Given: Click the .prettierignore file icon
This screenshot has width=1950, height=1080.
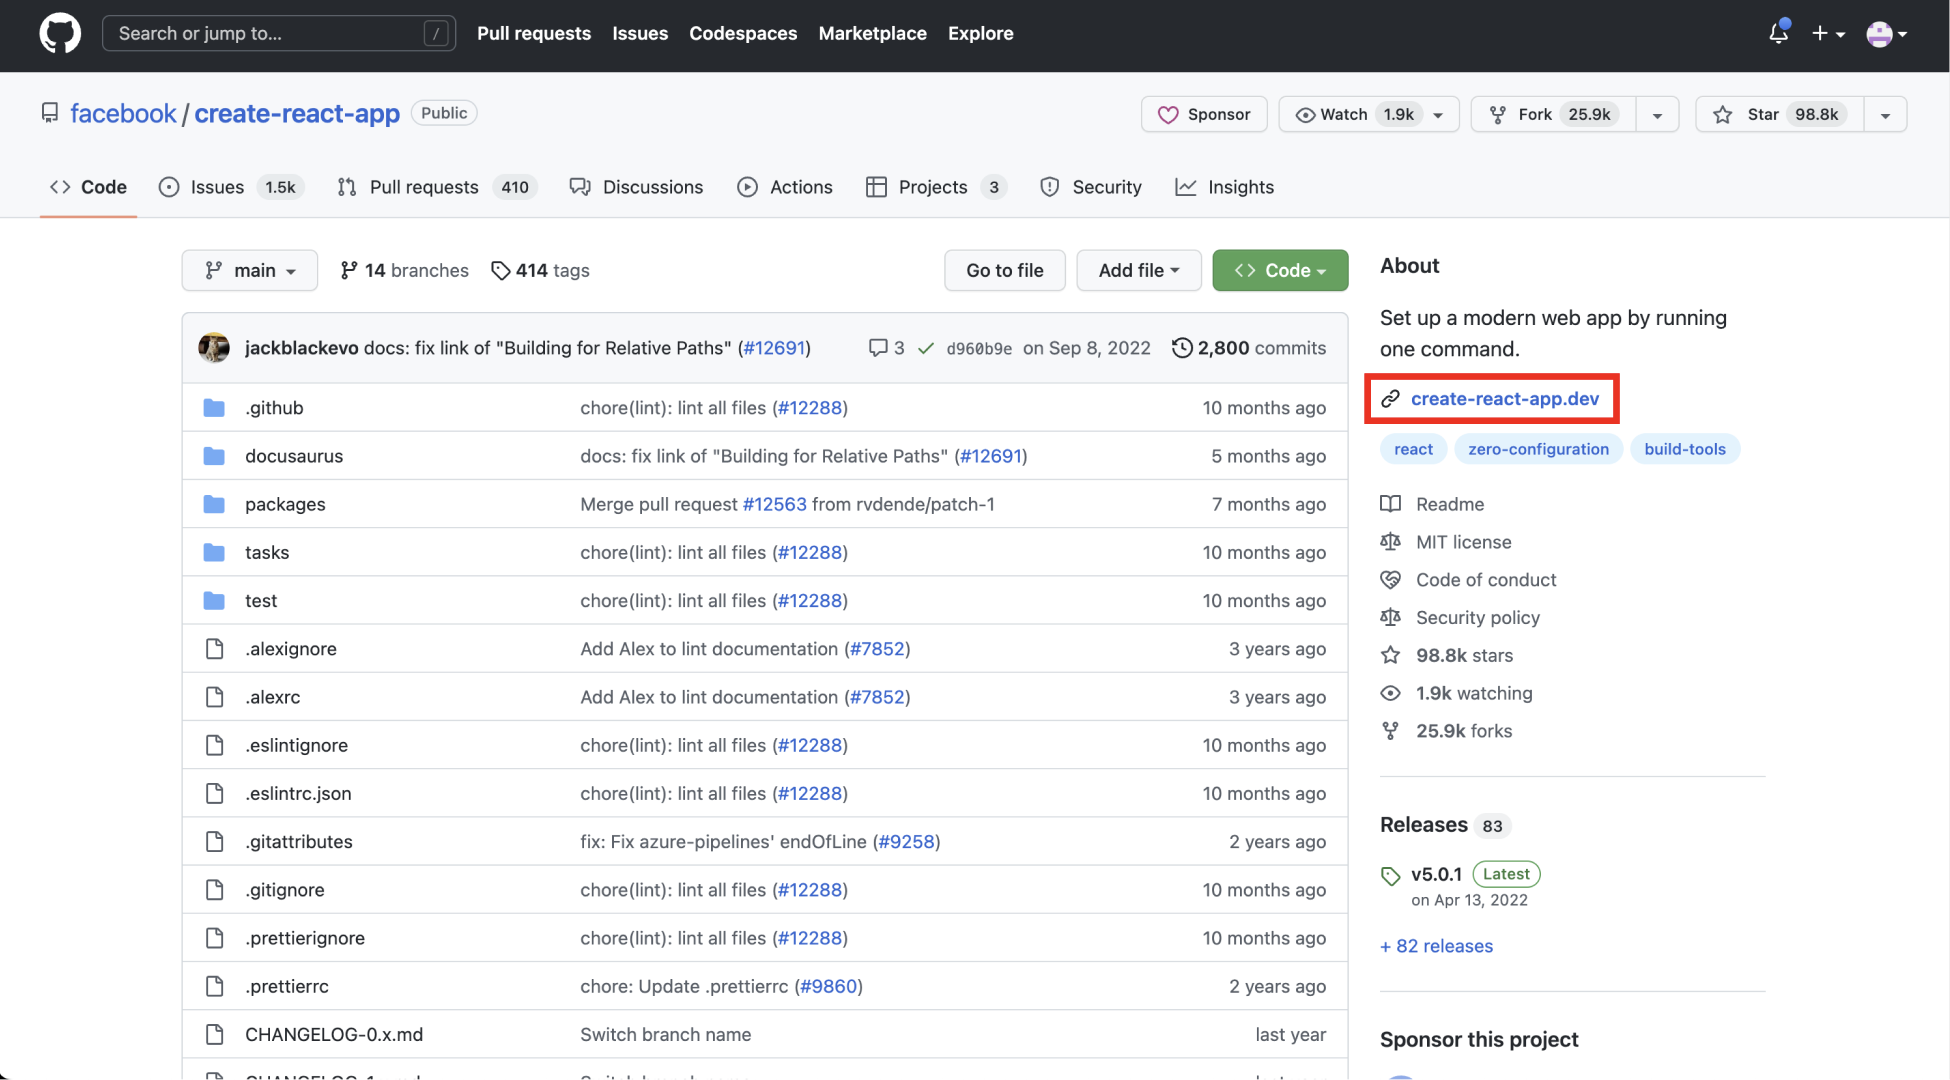Looking at the screenshot, I should pos(214,938).
